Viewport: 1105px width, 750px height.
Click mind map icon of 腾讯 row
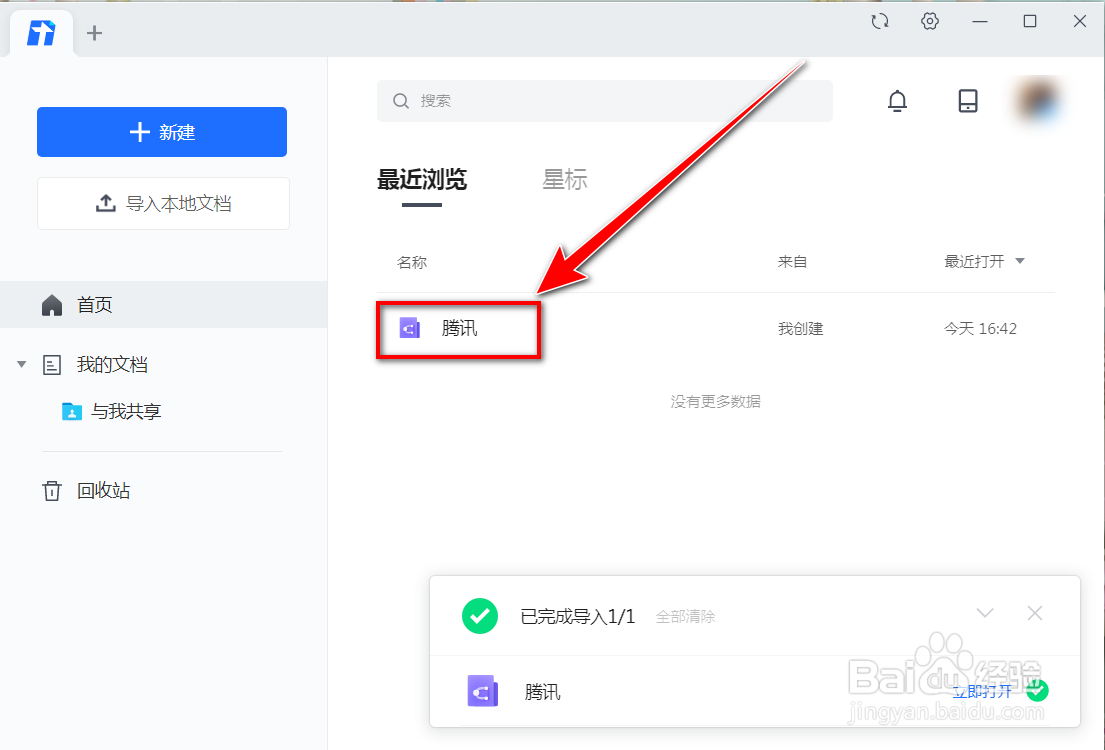click(410, 328)
